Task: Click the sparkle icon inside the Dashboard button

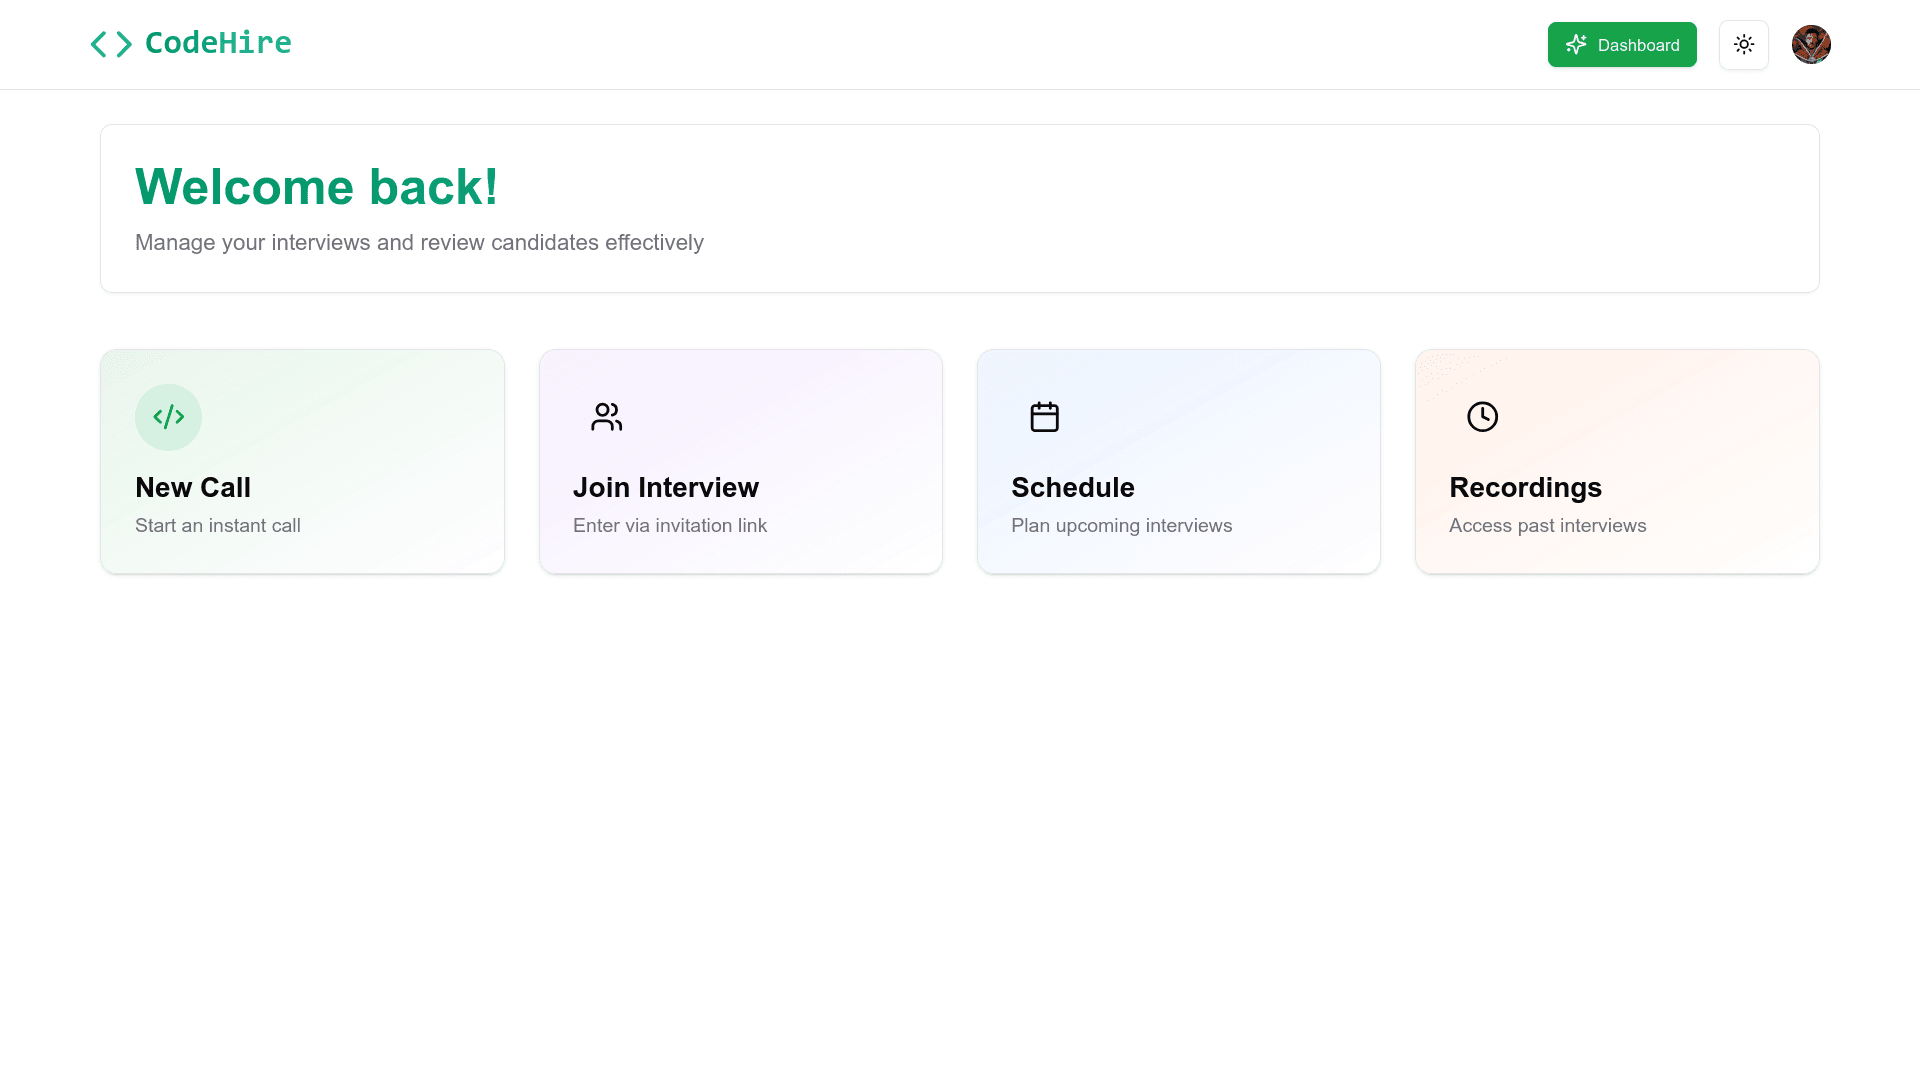Action: click(1576, 44)
